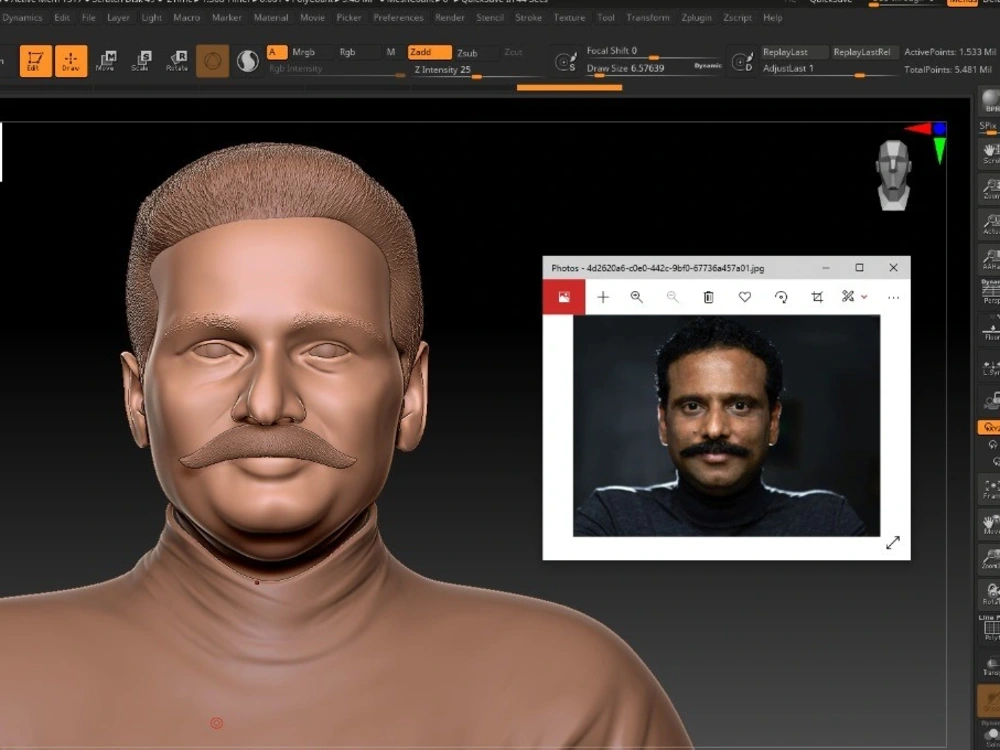Open the Stroke menu
The width and height of the screenshot is (1000, 750).
pyautogui.click(x=529, y=18)
